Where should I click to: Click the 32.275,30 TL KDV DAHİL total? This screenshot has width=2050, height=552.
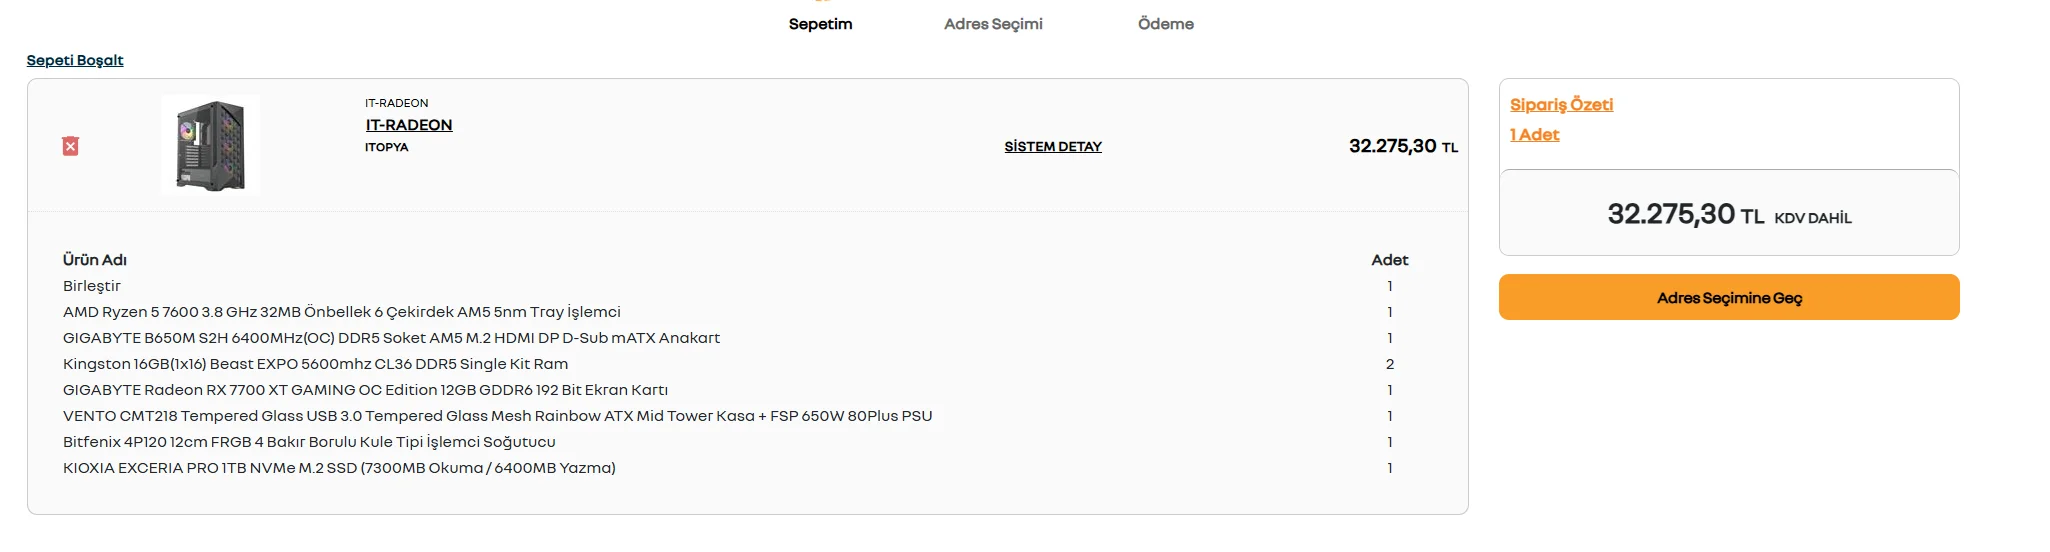(1729, 215)
